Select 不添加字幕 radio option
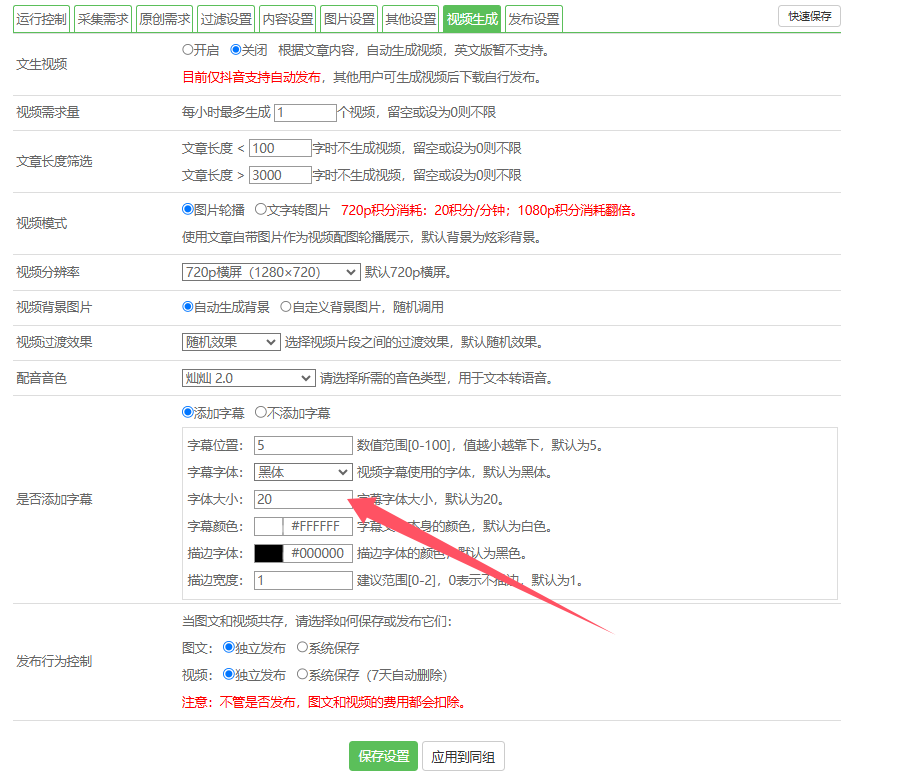The width and height of the screenshot is (918, 783). click(261, 412)
